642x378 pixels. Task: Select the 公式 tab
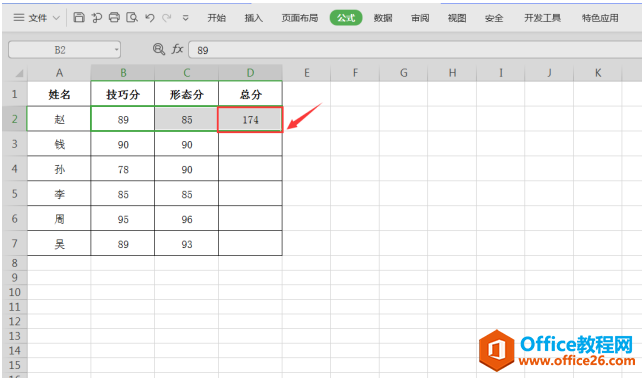tap(346, 18)
